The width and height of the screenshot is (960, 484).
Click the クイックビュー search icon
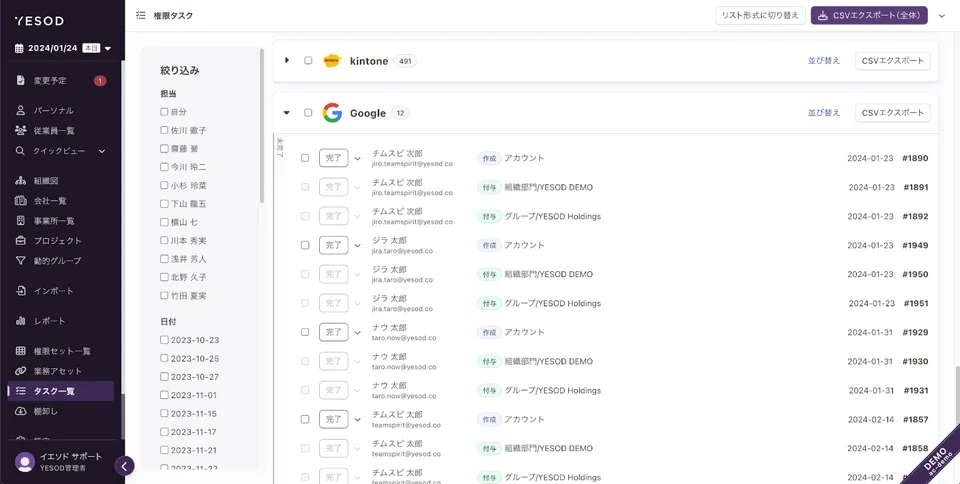pyautogui.click(x=21, y=151)
